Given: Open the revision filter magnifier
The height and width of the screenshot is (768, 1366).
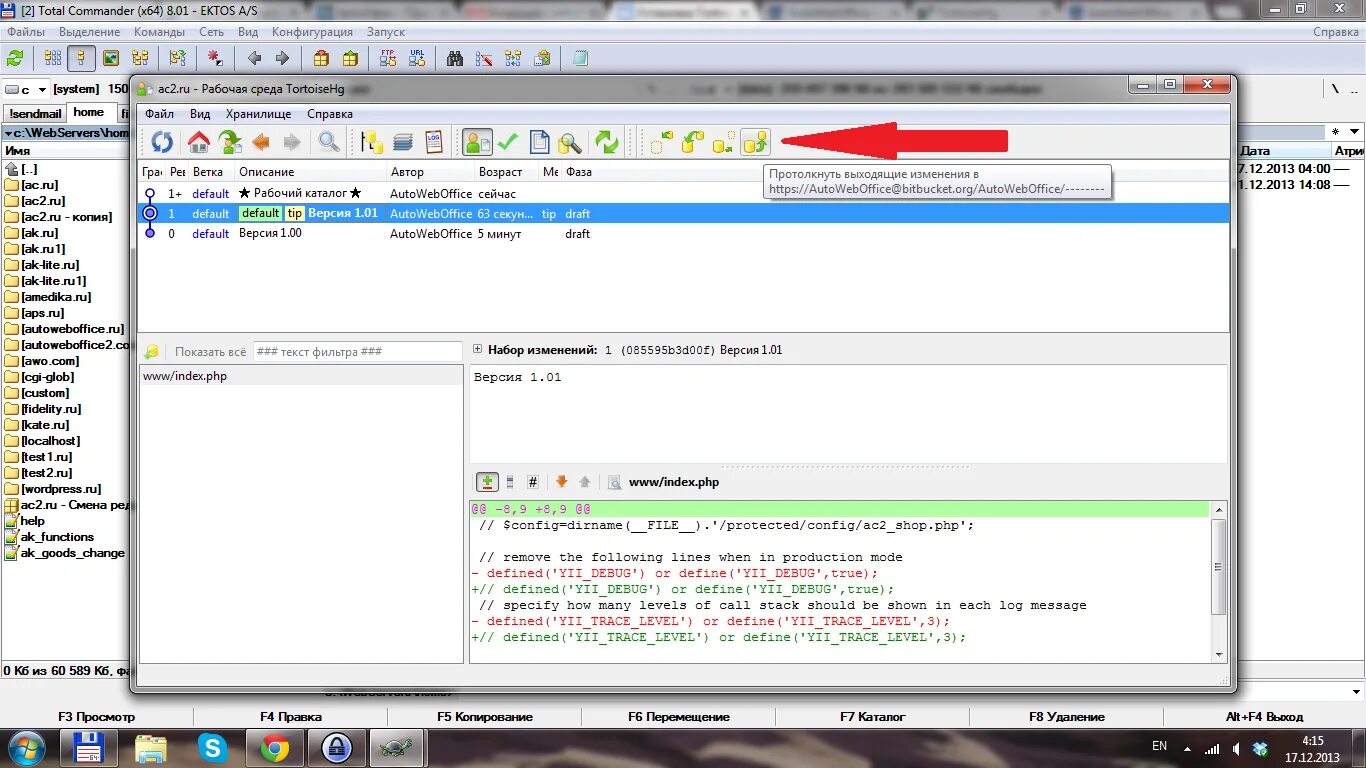Looking at the screenshot, I should point(329,142).
